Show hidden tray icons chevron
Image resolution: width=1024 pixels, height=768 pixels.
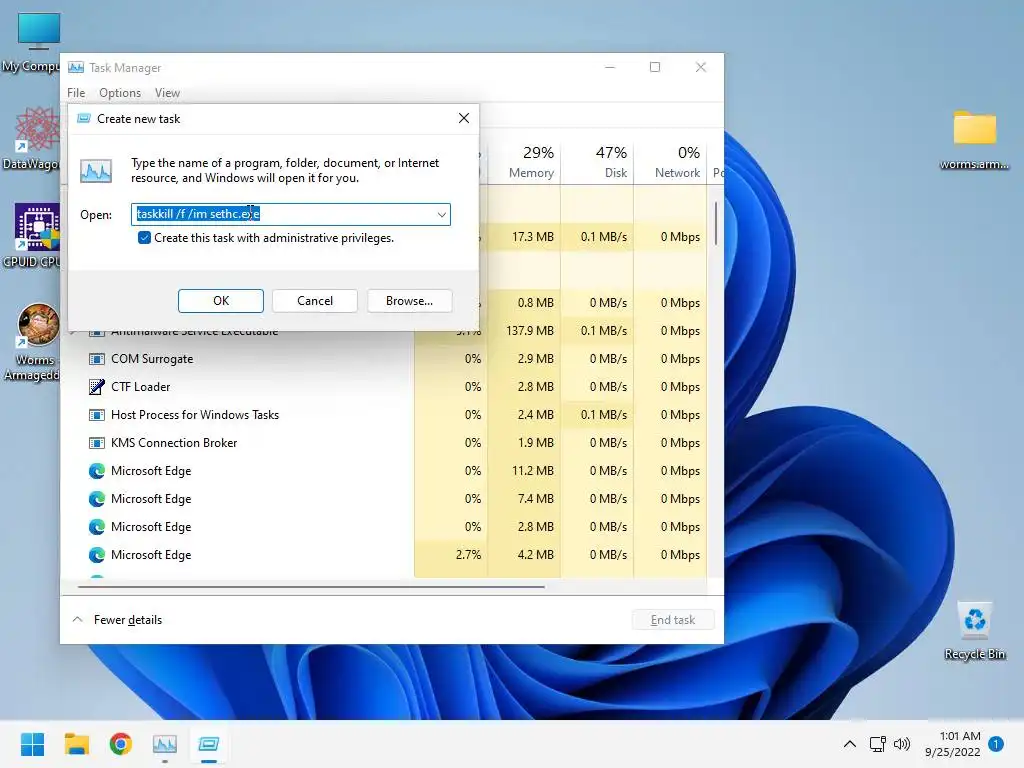point(850,744)
